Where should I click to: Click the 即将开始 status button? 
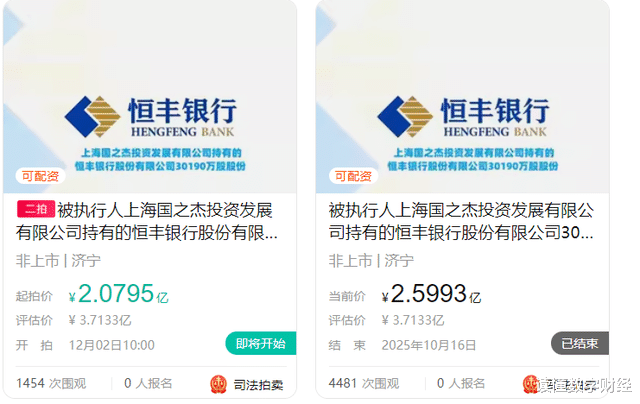click(x=261, y=343)
